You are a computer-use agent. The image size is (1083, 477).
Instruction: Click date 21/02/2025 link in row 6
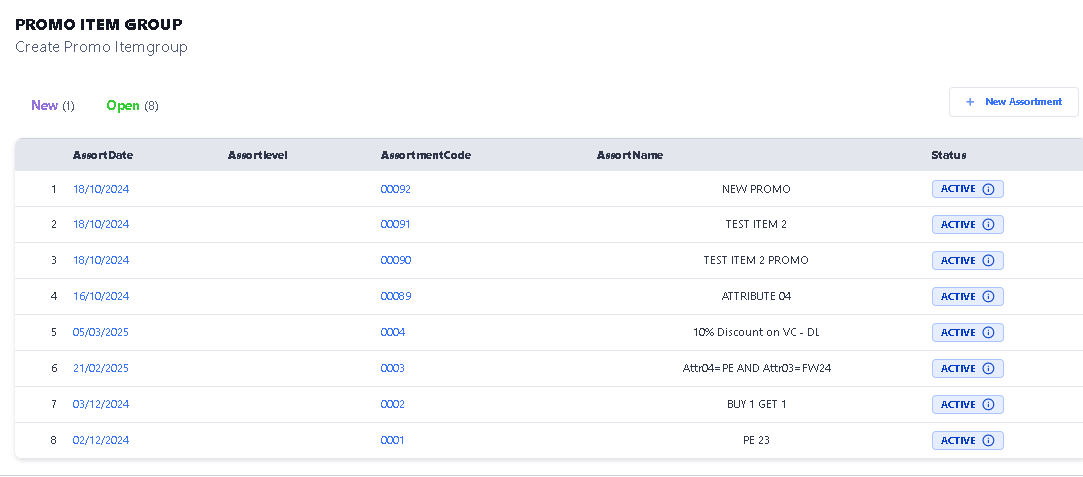click(x=101, y=368)
